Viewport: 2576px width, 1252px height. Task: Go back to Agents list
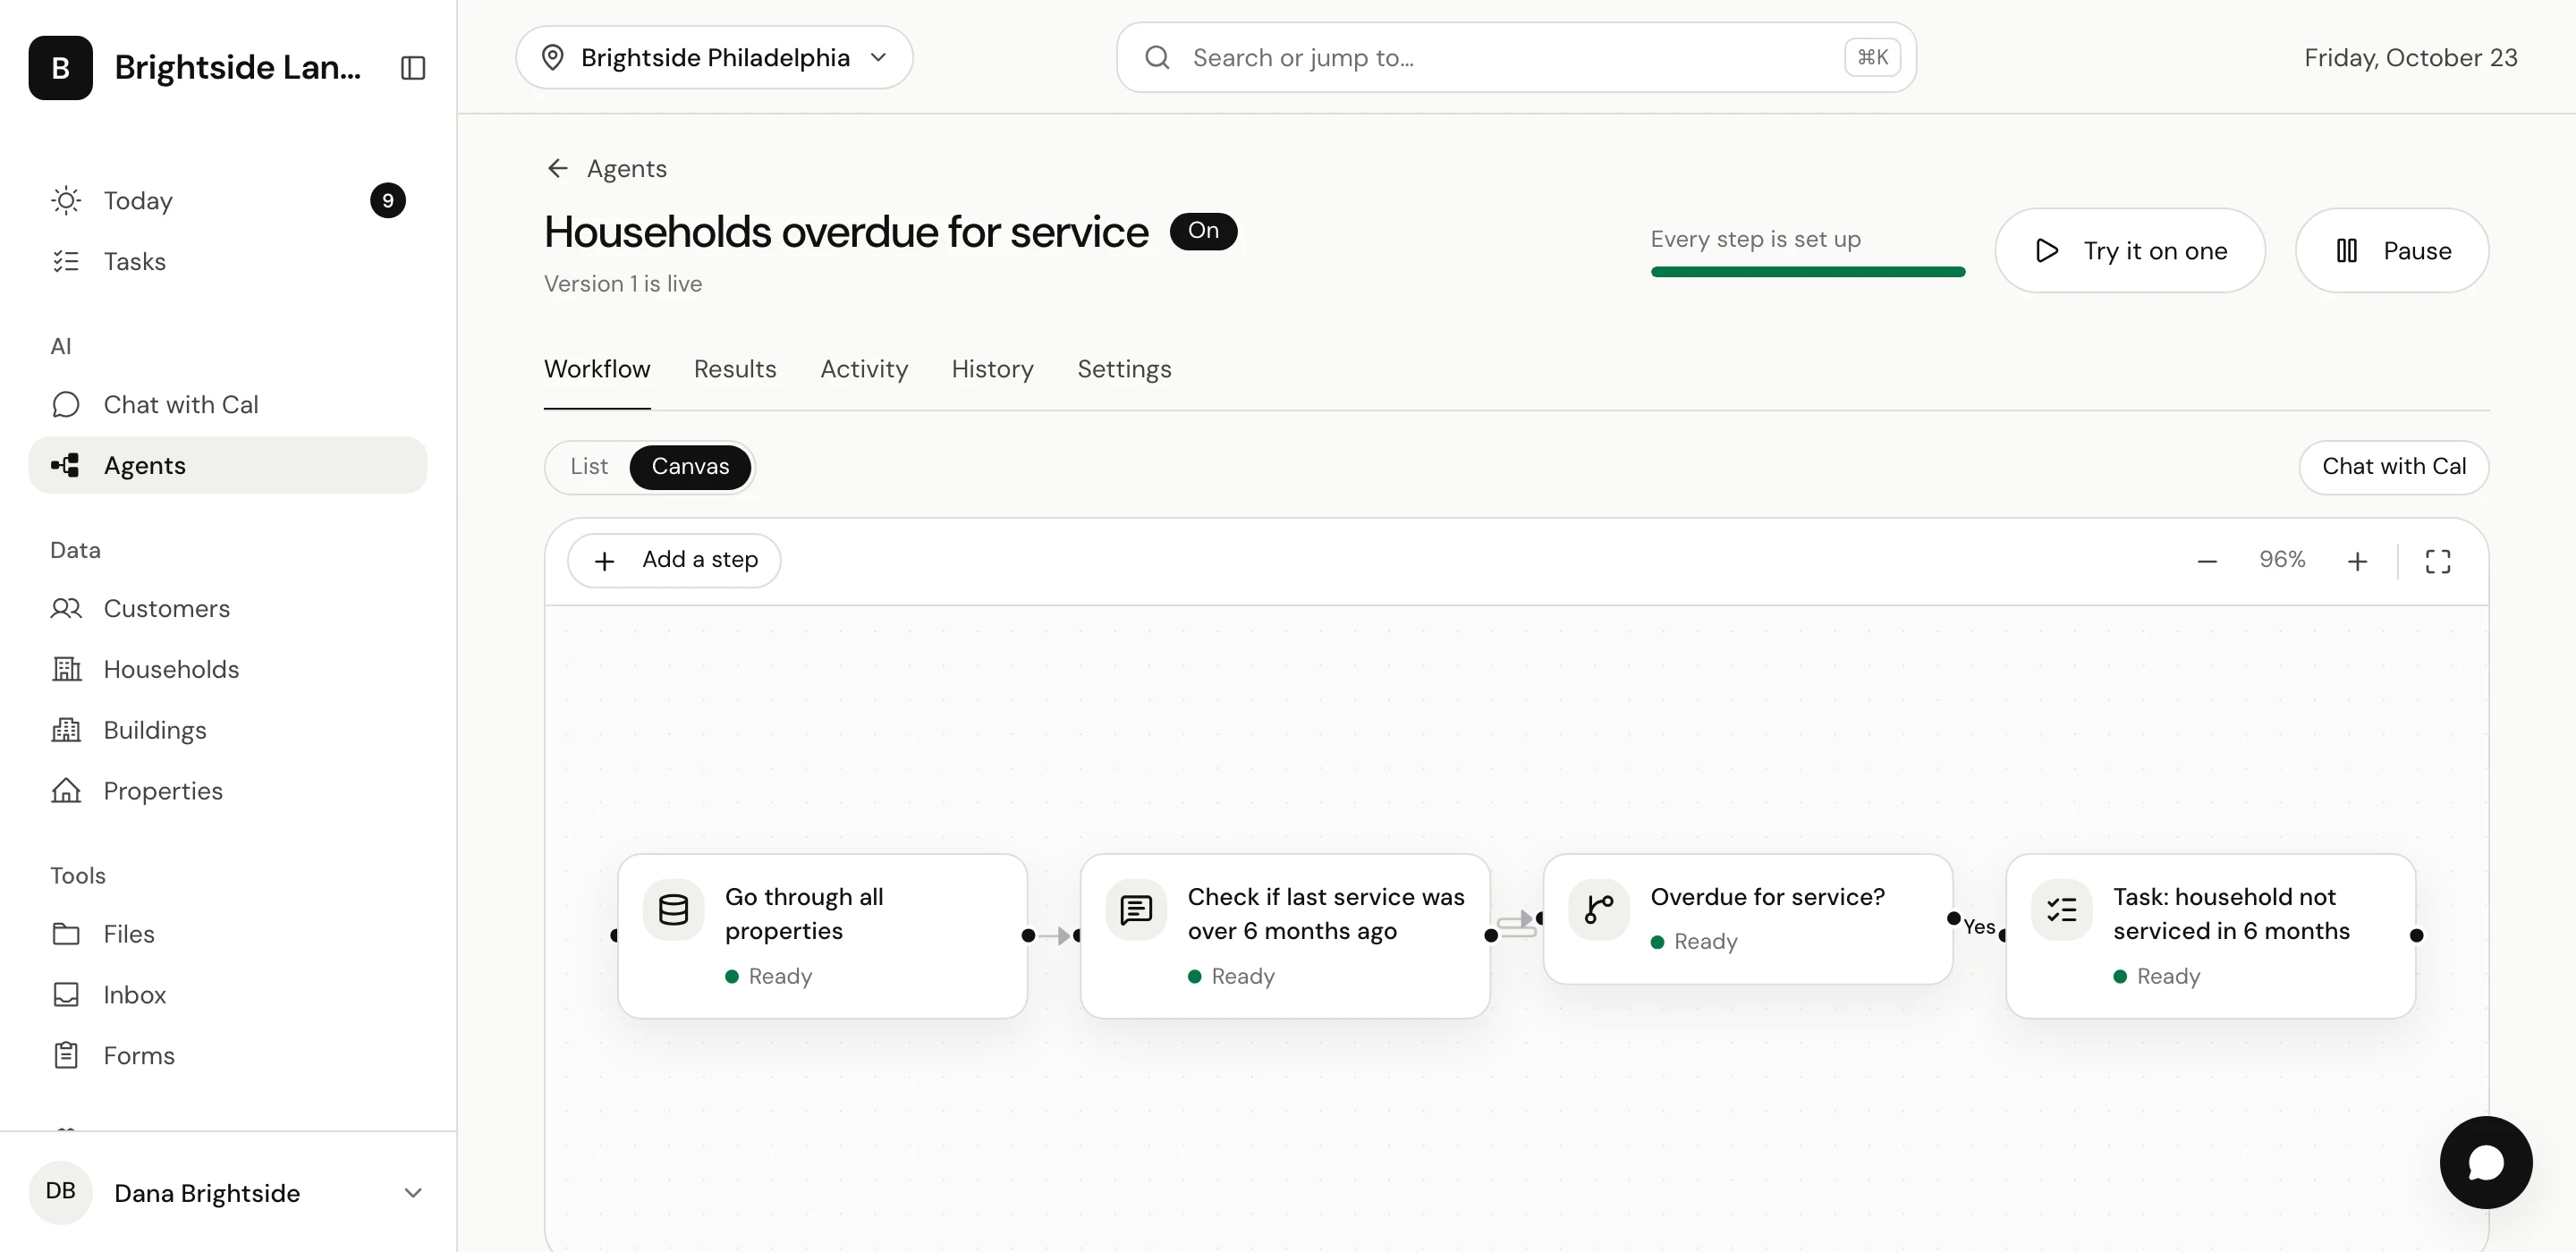click(x=606, y=168)
